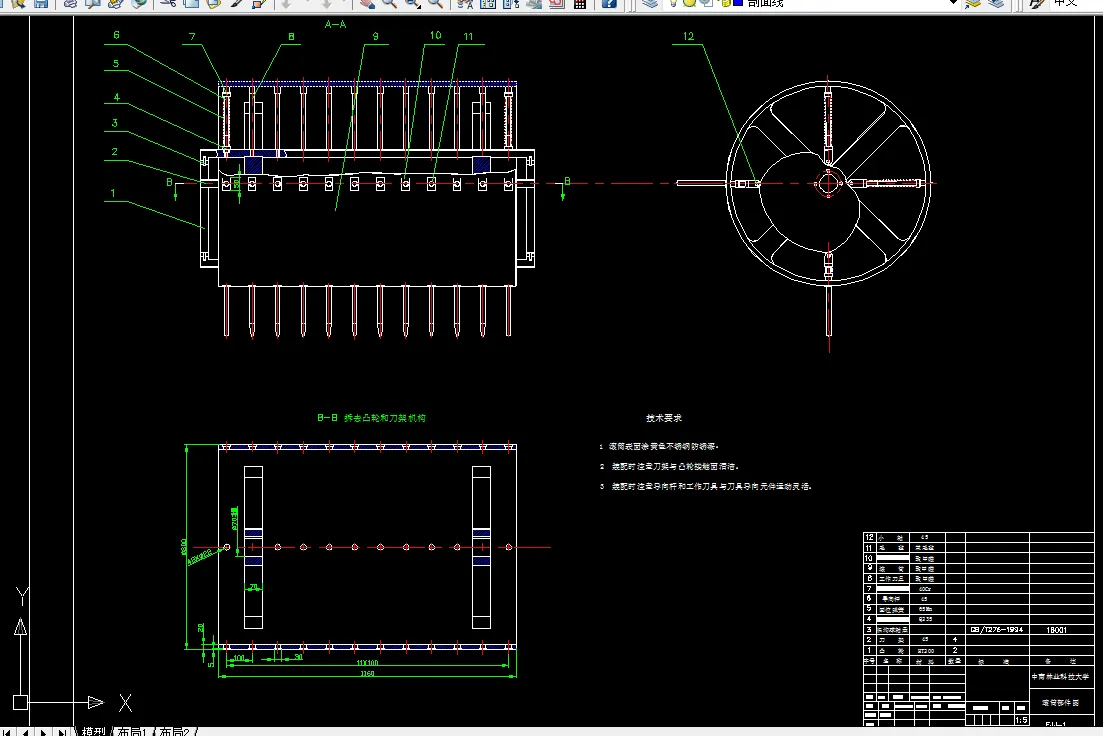Open the Properties palette icon
The height and width of the screenshot is (736, 1103).
pyautogui.click(x=465, y=4)
